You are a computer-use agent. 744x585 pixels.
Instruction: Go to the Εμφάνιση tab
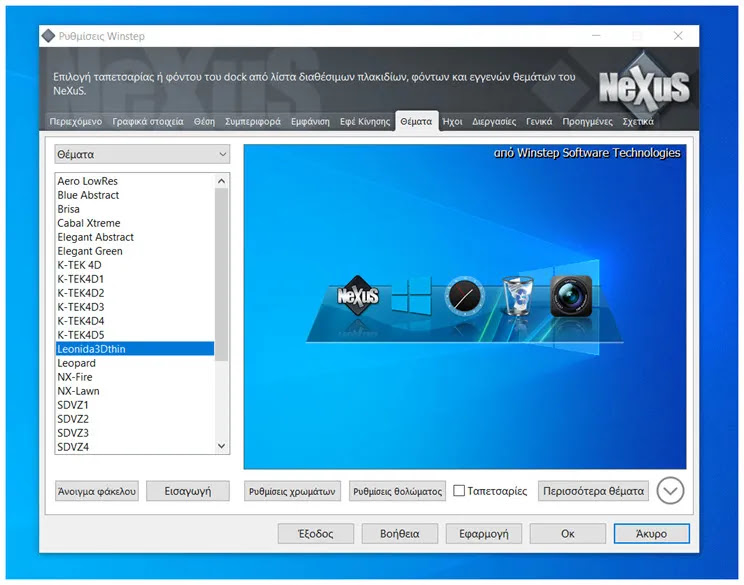310,121
